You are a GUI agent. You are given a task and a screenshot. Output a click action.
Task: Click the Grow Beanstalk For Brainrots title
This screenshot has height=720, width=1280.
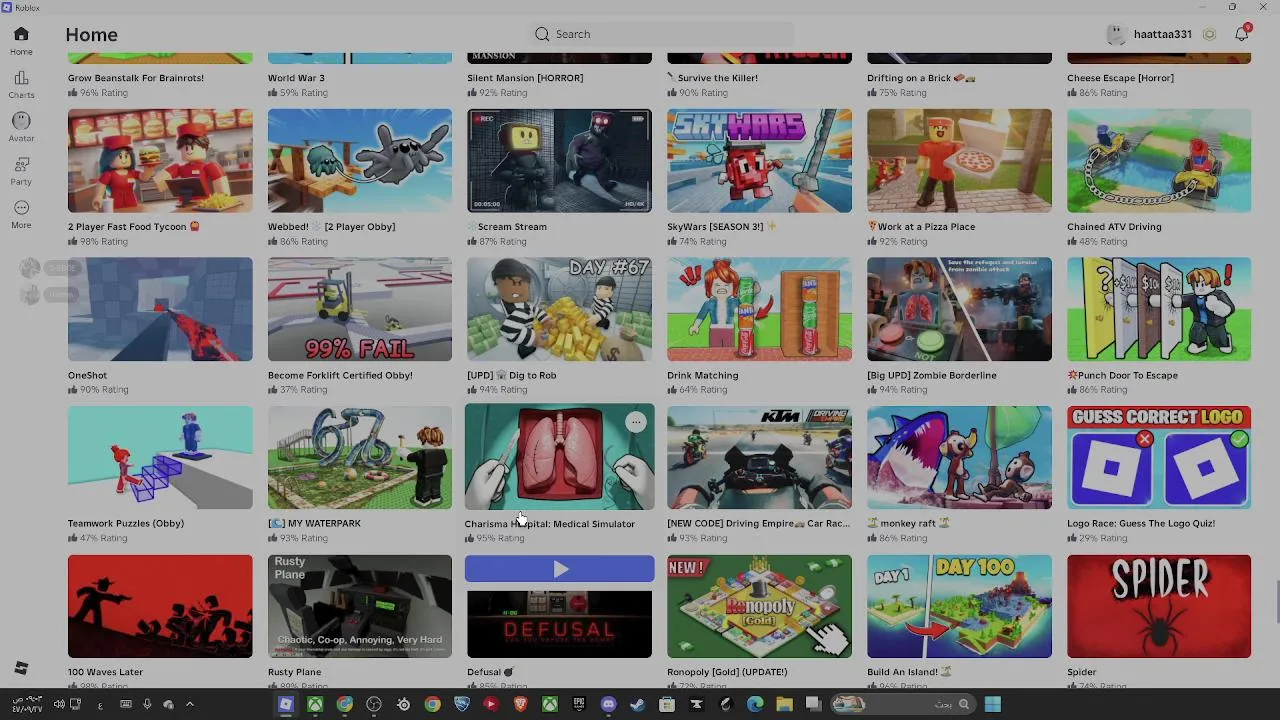pos(136,78)
